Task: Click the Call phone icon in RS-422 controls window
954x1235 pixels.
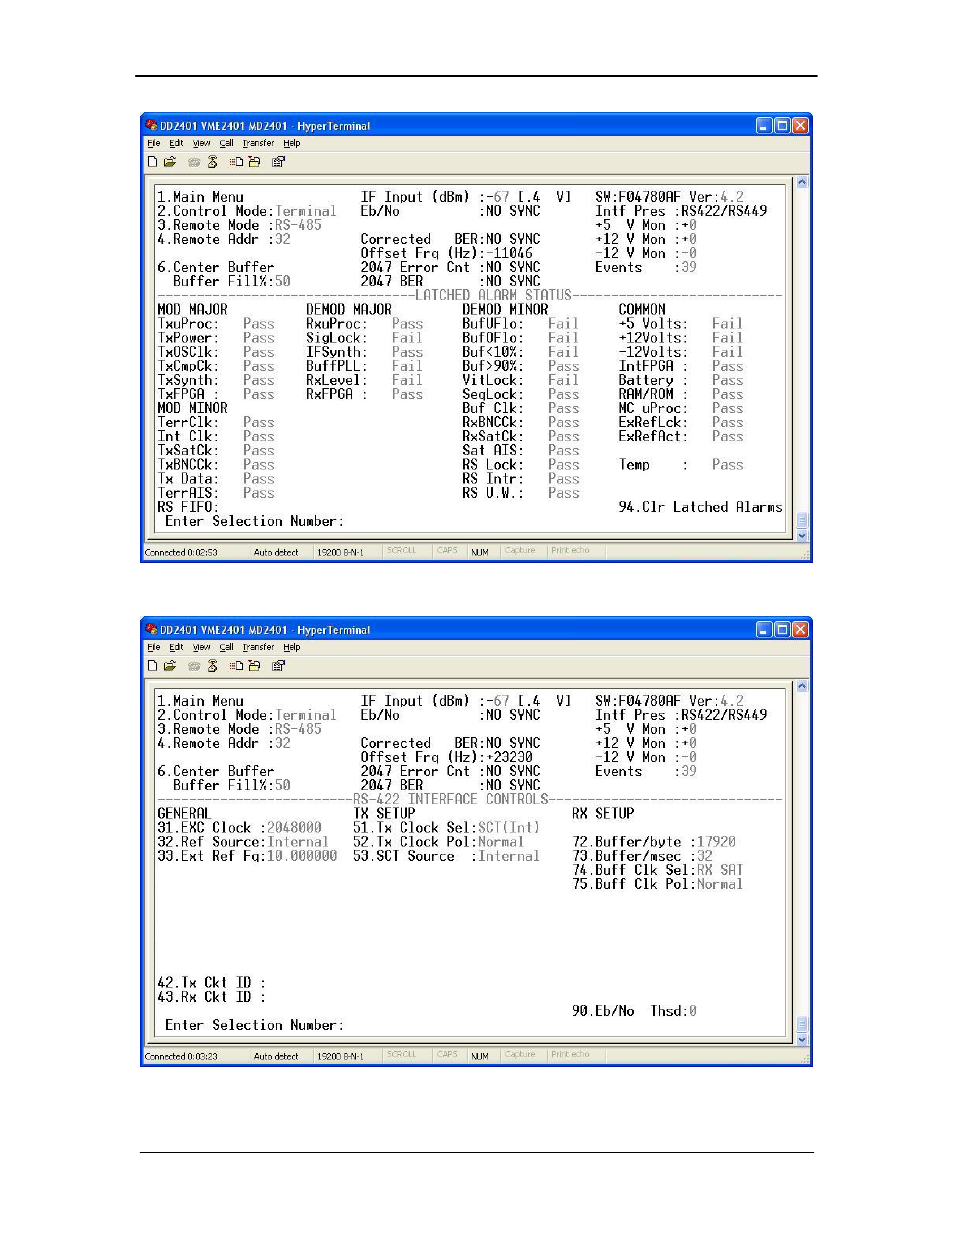Action: point(194,665)
